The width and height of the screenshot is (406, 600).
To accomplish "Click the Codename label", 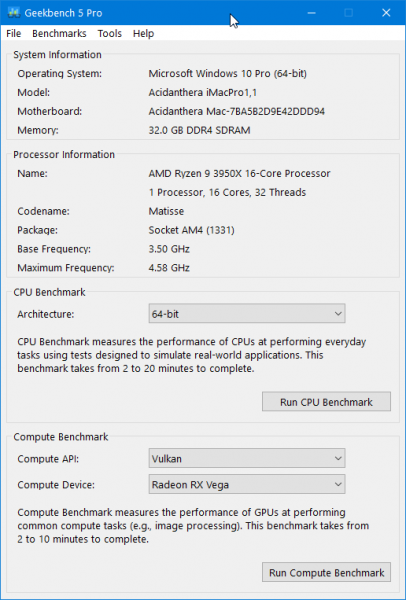I will 43,211.
